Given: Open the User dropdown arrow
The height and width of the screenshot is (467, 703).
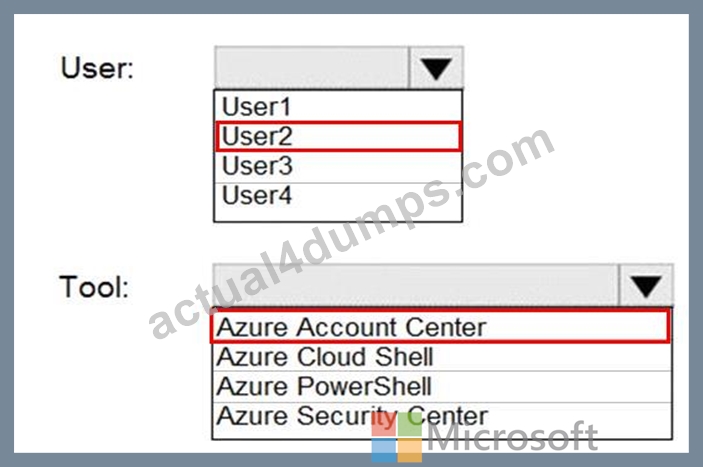Looking at the screenshot, I should (436, 68).
